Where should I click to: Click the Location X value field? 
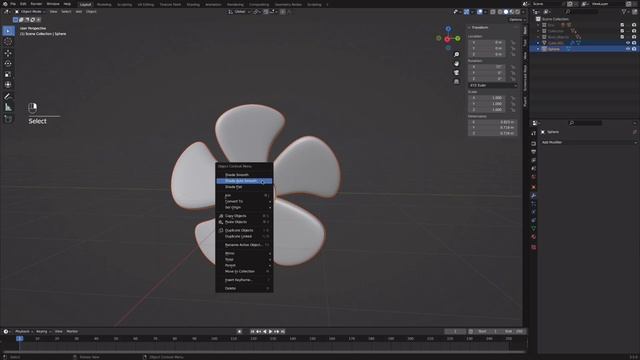click(487, 42)
